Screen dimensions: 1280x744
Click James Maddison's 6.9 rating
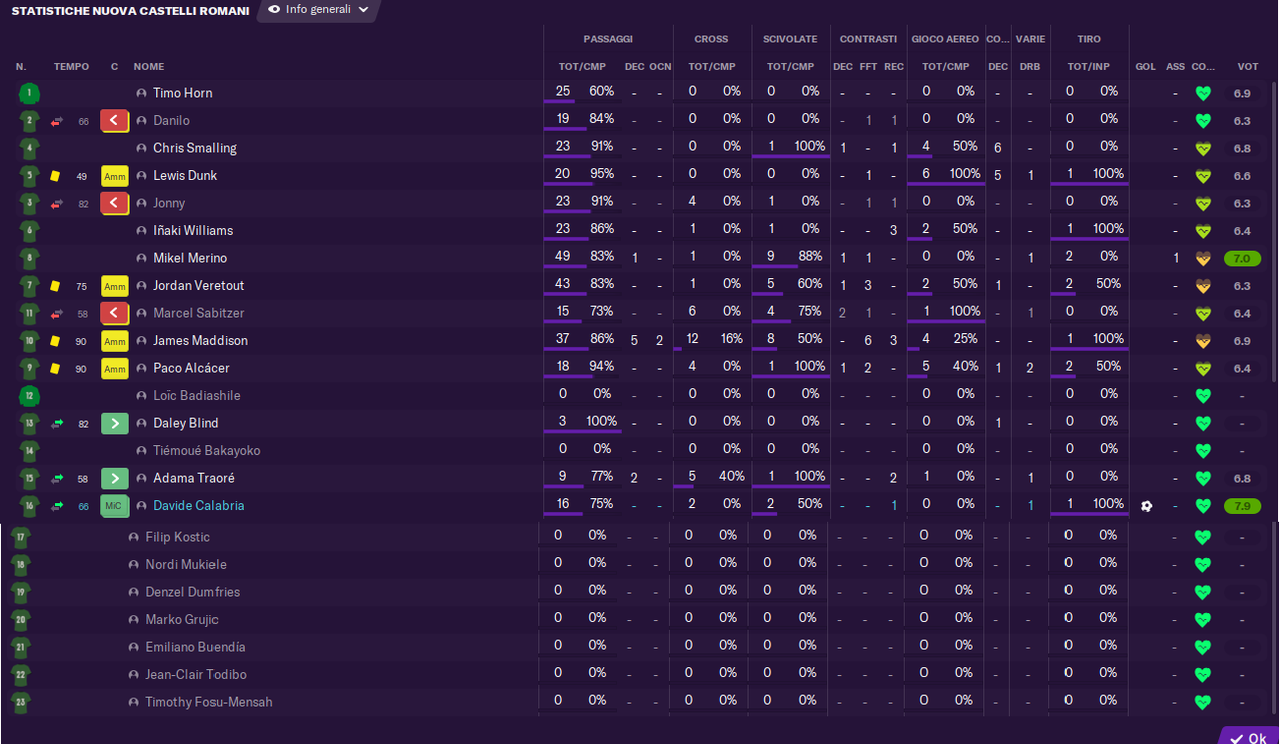[1242, 341]
